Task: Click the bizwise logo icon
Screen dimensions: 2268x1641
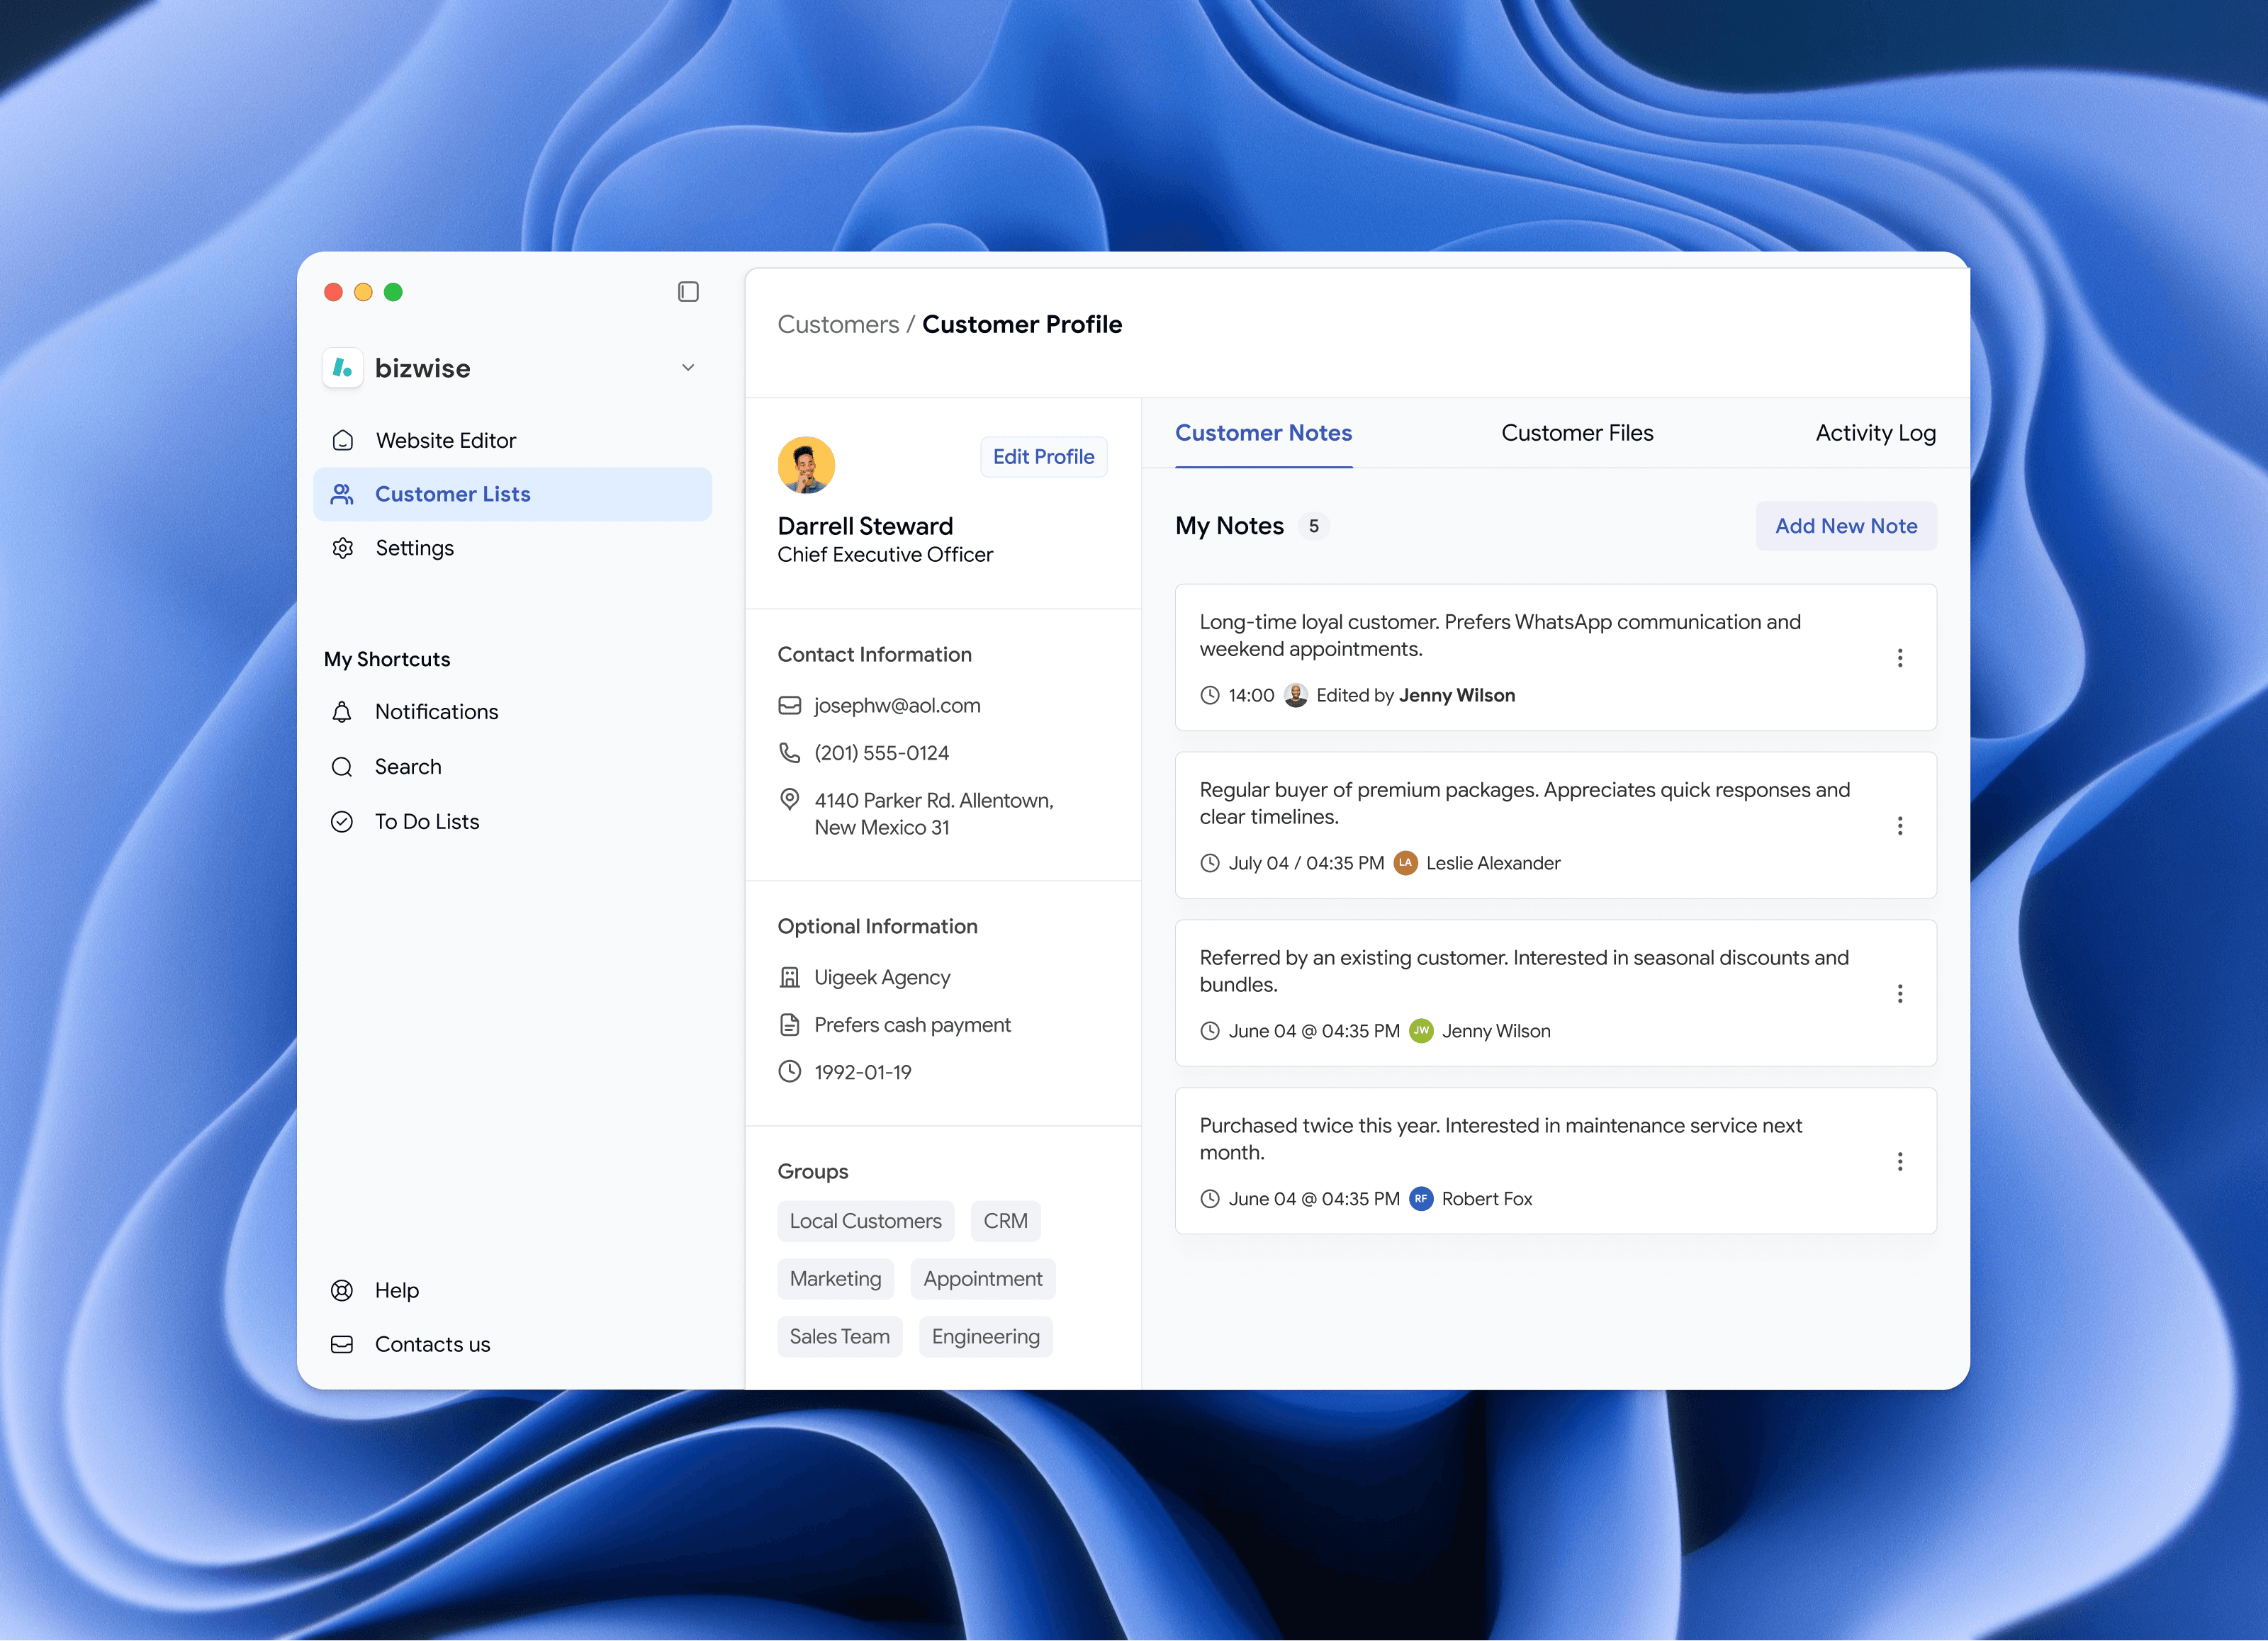Action: 343,368
